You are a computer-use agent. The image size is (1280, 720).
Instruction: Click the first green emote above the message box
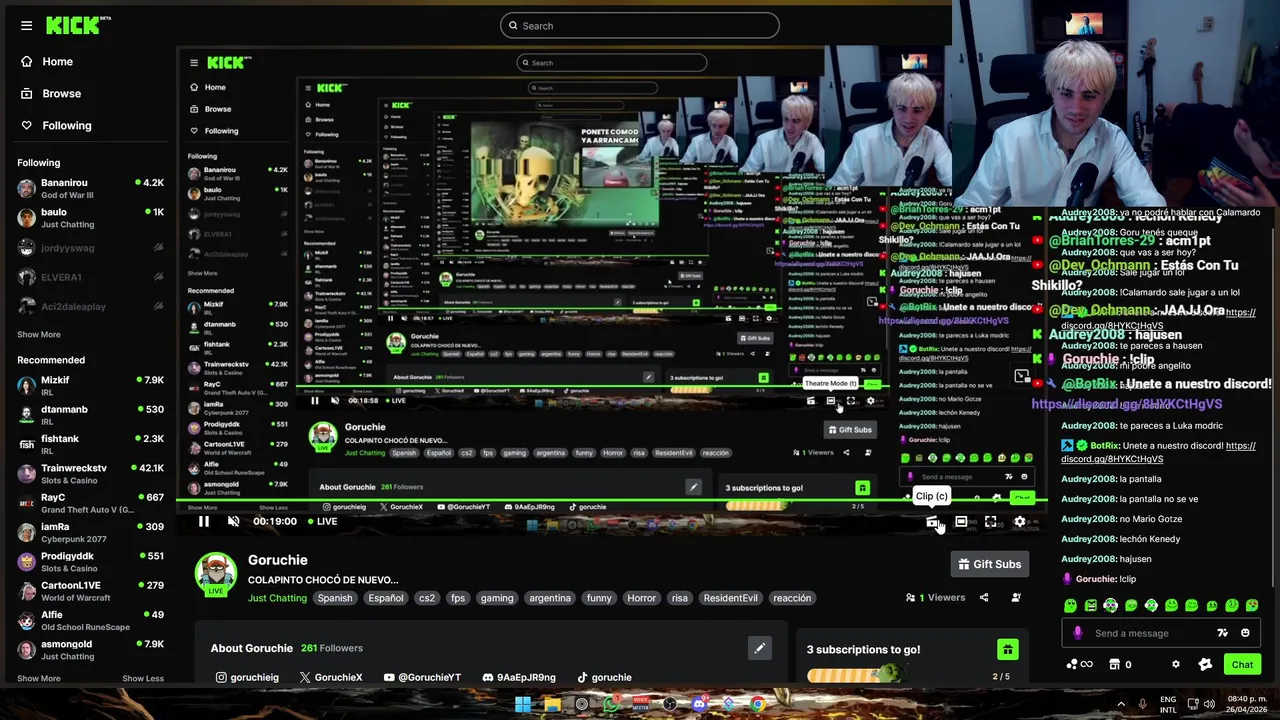point(1070,605)
